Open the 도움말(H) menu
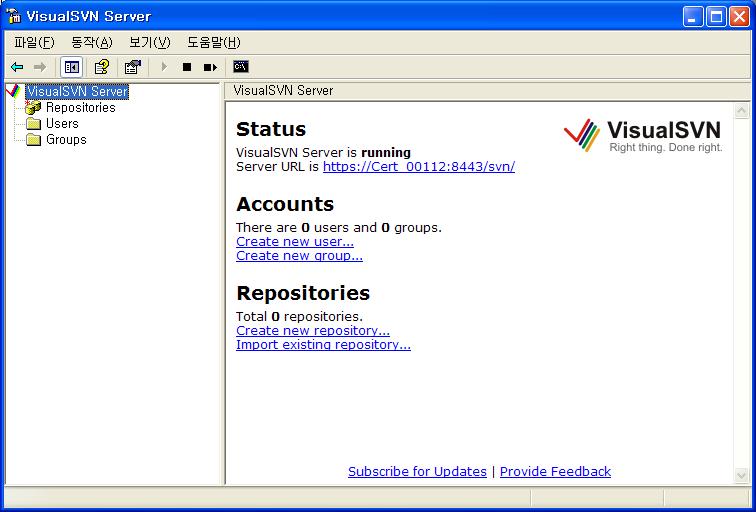The height and width of the screenshot is (512, 756). (x=214, y=42)
